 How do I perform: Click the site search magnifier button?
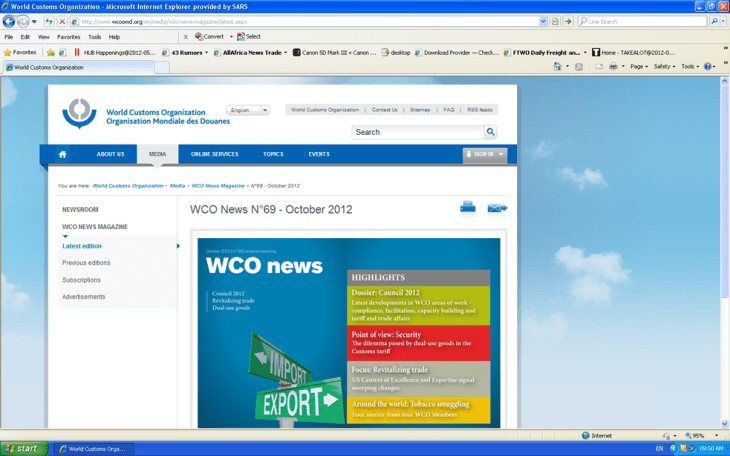pyautogui.click(x=490, y=132)
